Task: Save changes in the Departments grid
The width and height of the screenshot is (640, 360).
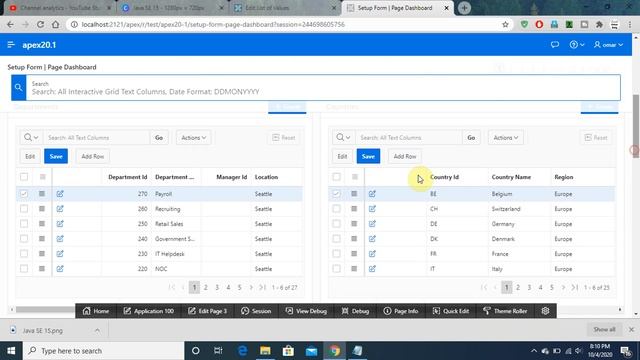Action: (56, 156)
